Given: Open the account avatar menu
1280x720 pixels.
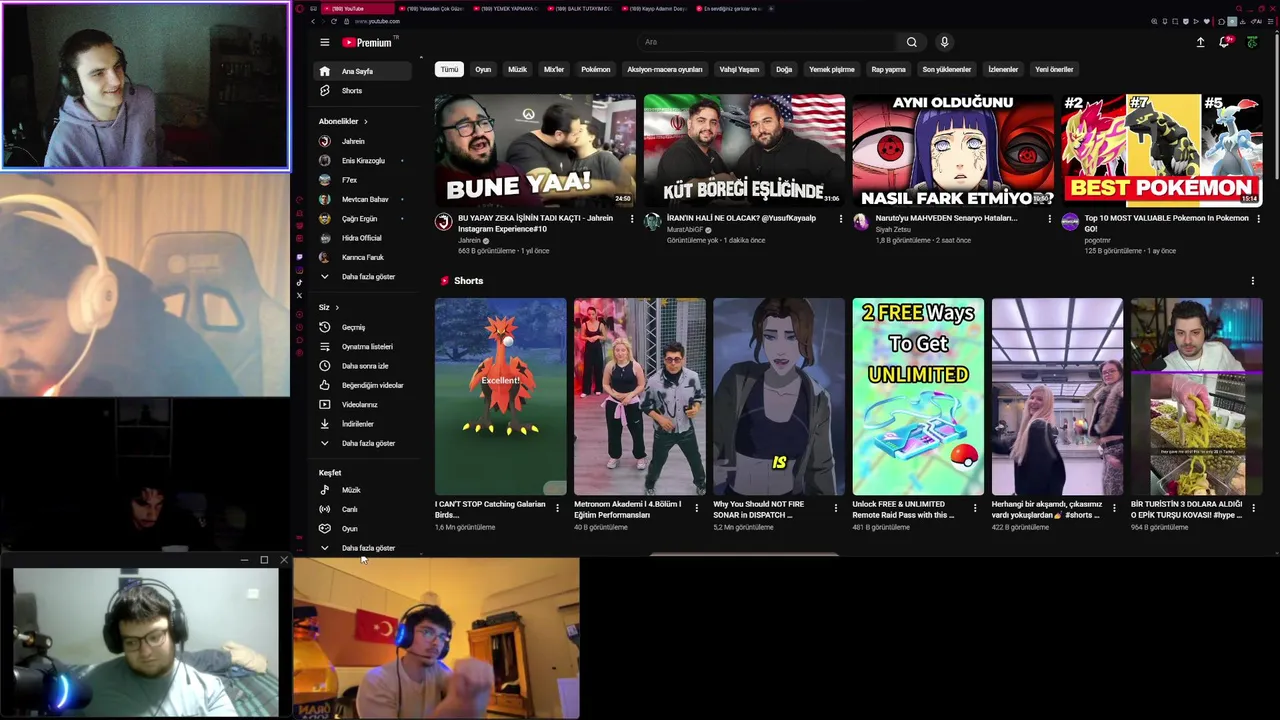Looking at the screenshot, I should click(1252, 42).
